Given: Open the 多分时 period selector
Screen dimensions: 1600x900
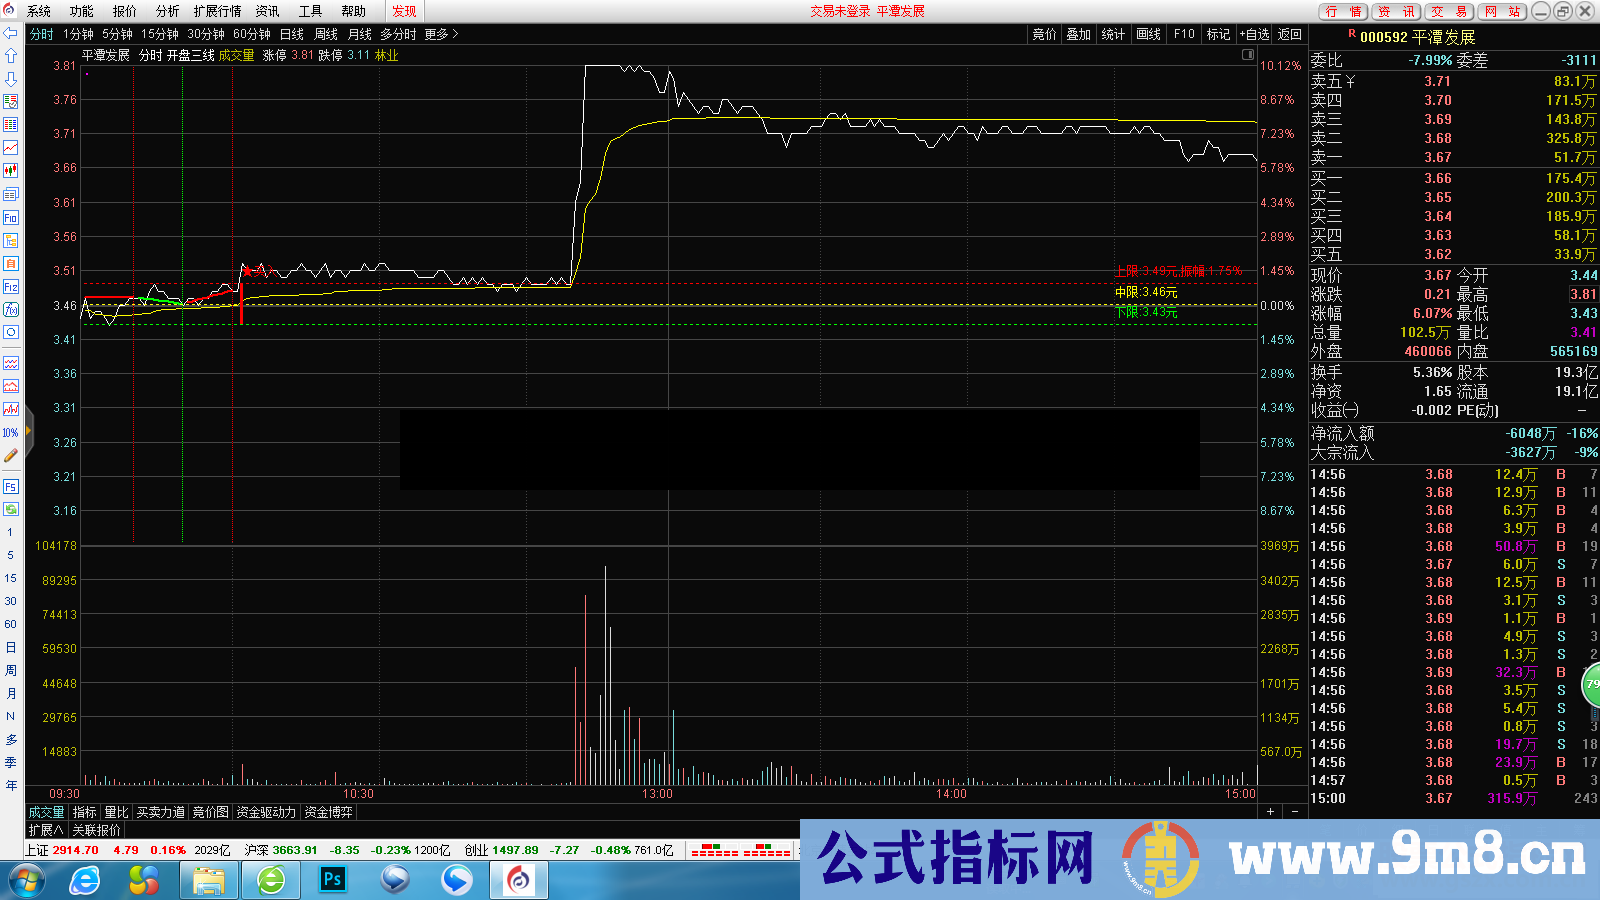Looking at the screenshot, I should point(398,33).
